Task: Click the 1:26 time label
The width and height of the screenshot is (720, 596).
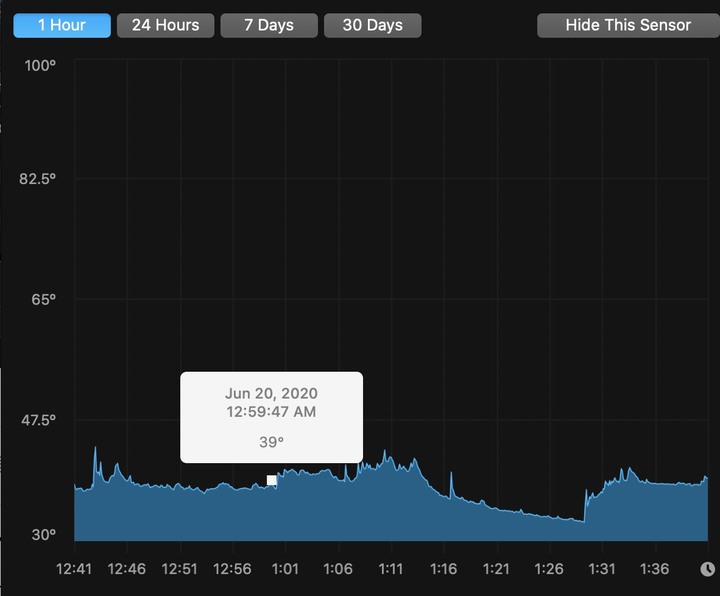Action: tap(549, 569)
